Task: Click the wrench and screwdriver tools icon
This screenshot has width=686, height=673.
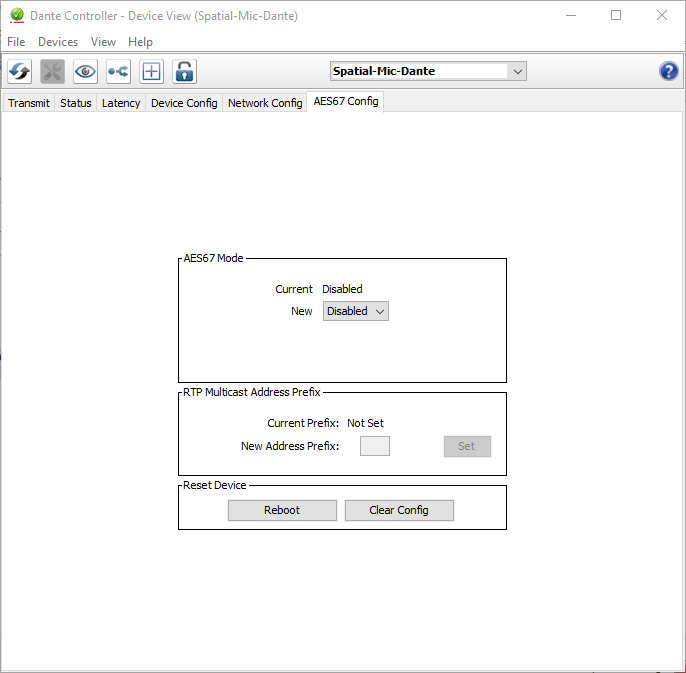Action: [x=52, y=71]
